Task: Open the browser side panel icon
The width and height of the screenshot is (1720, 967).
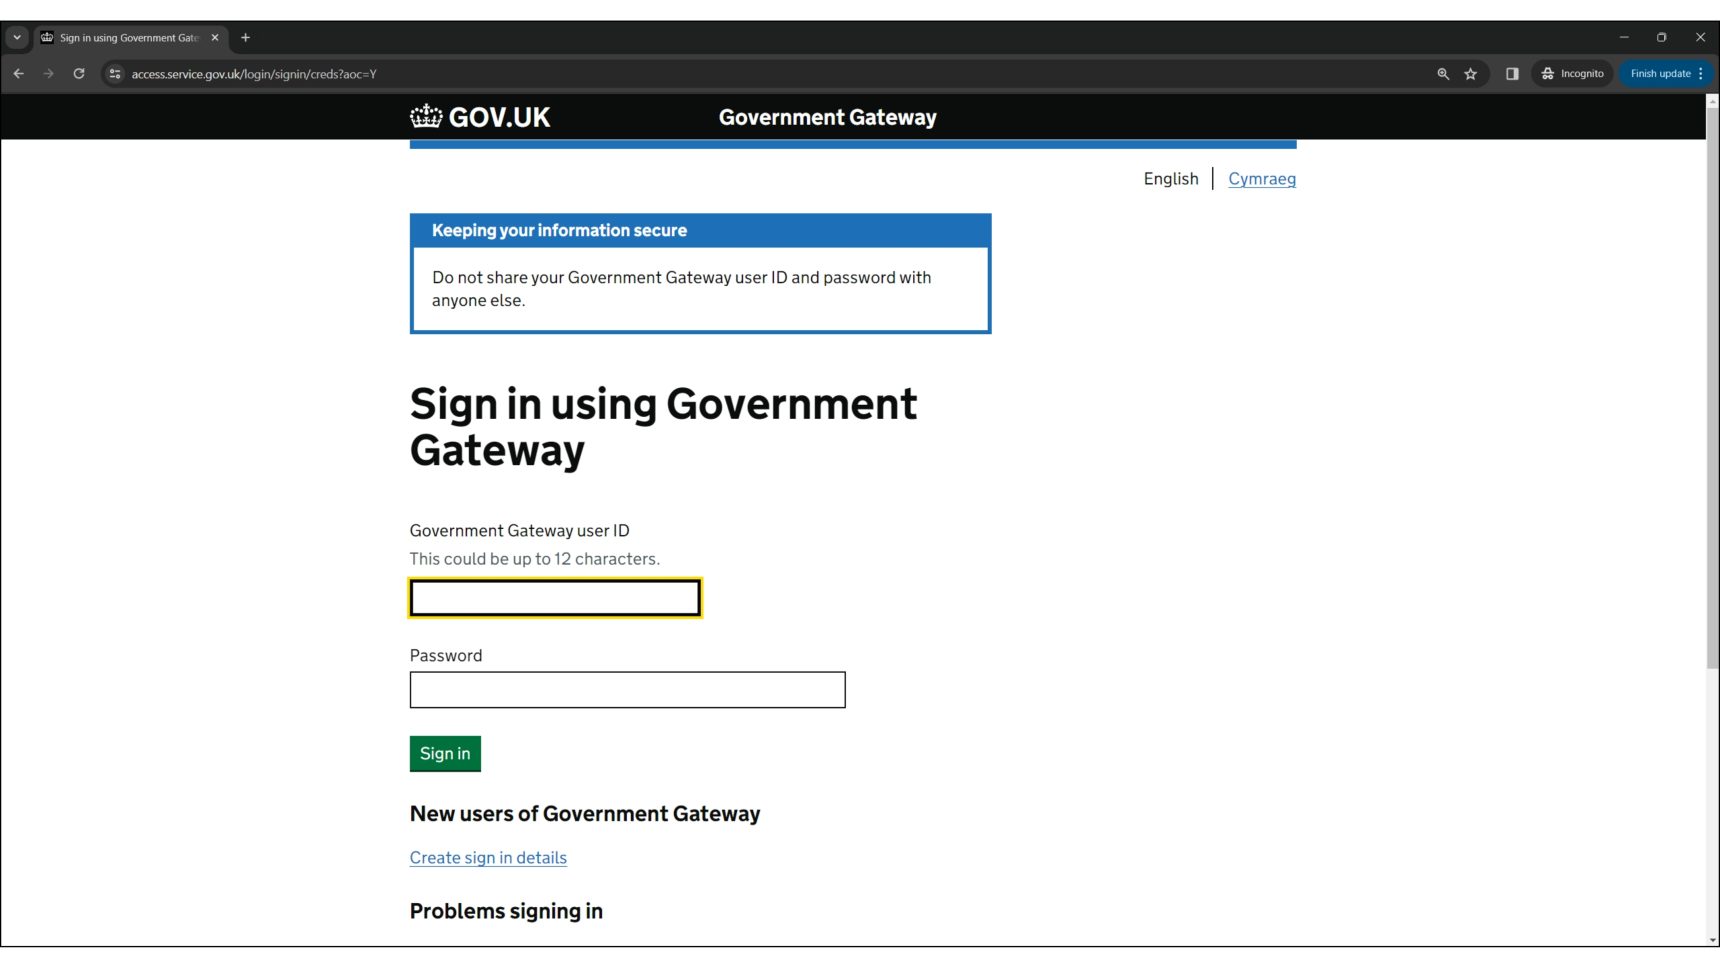Action: [x=1512, y=74]
